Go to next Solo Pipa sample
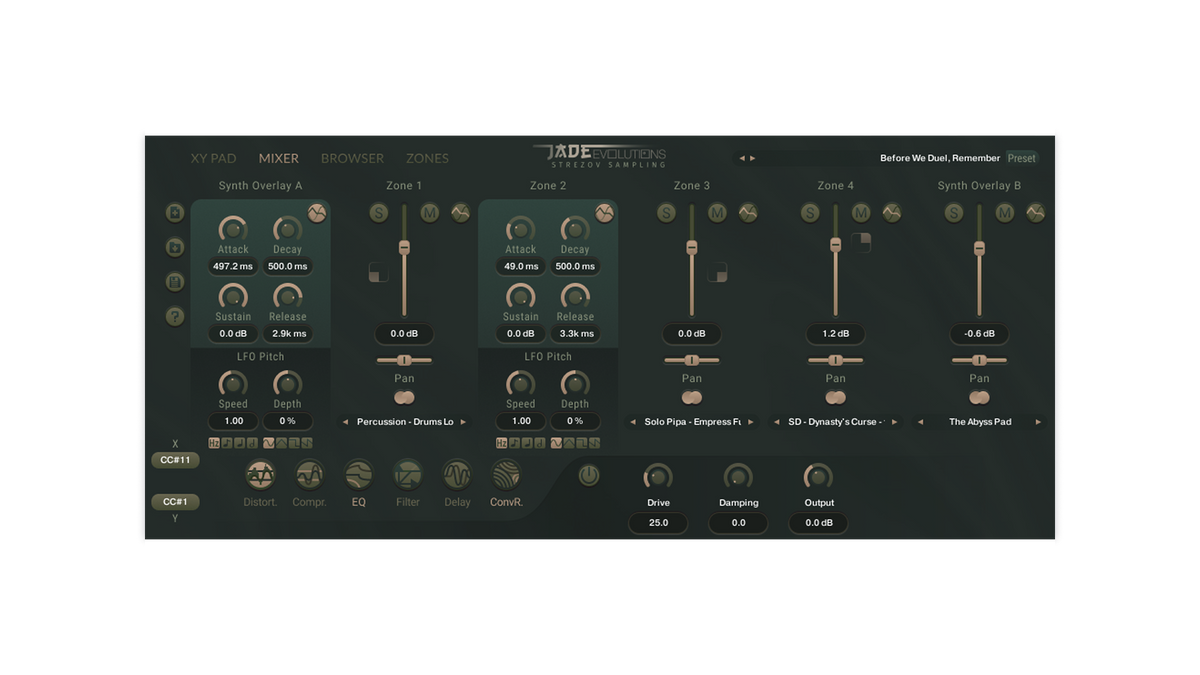Viewport: 1200px width, 675px height. [x=751, y=422]
